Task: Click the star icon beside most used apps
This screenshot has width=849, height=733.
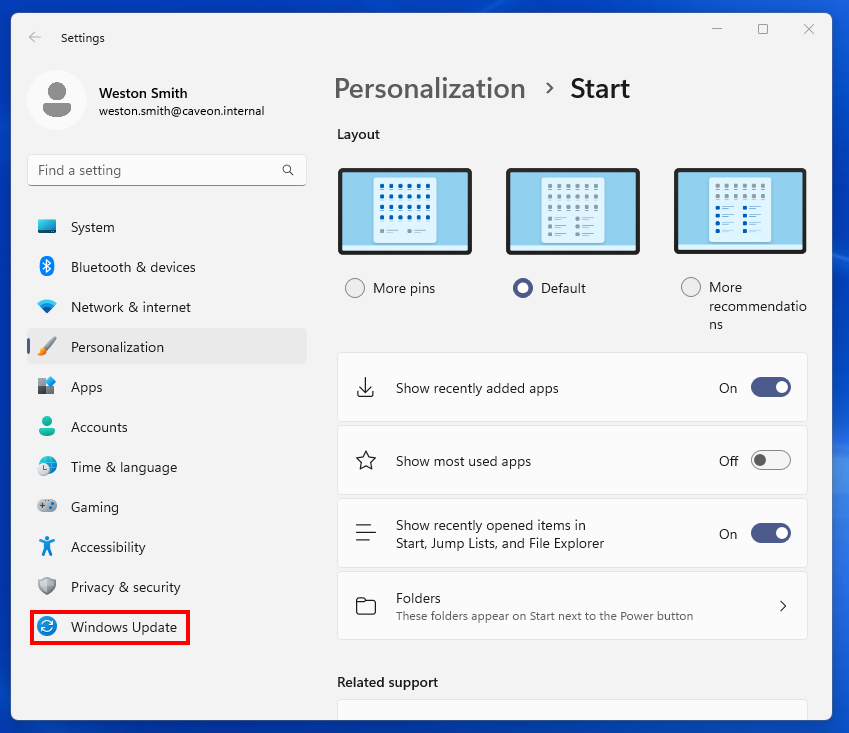Action: (366, 461)
